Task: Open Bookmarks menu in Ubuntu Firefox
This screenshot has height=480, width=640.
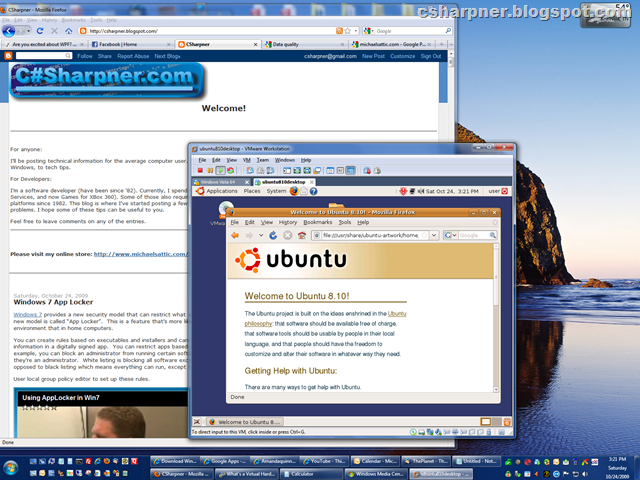Action: tap(318, 222)
